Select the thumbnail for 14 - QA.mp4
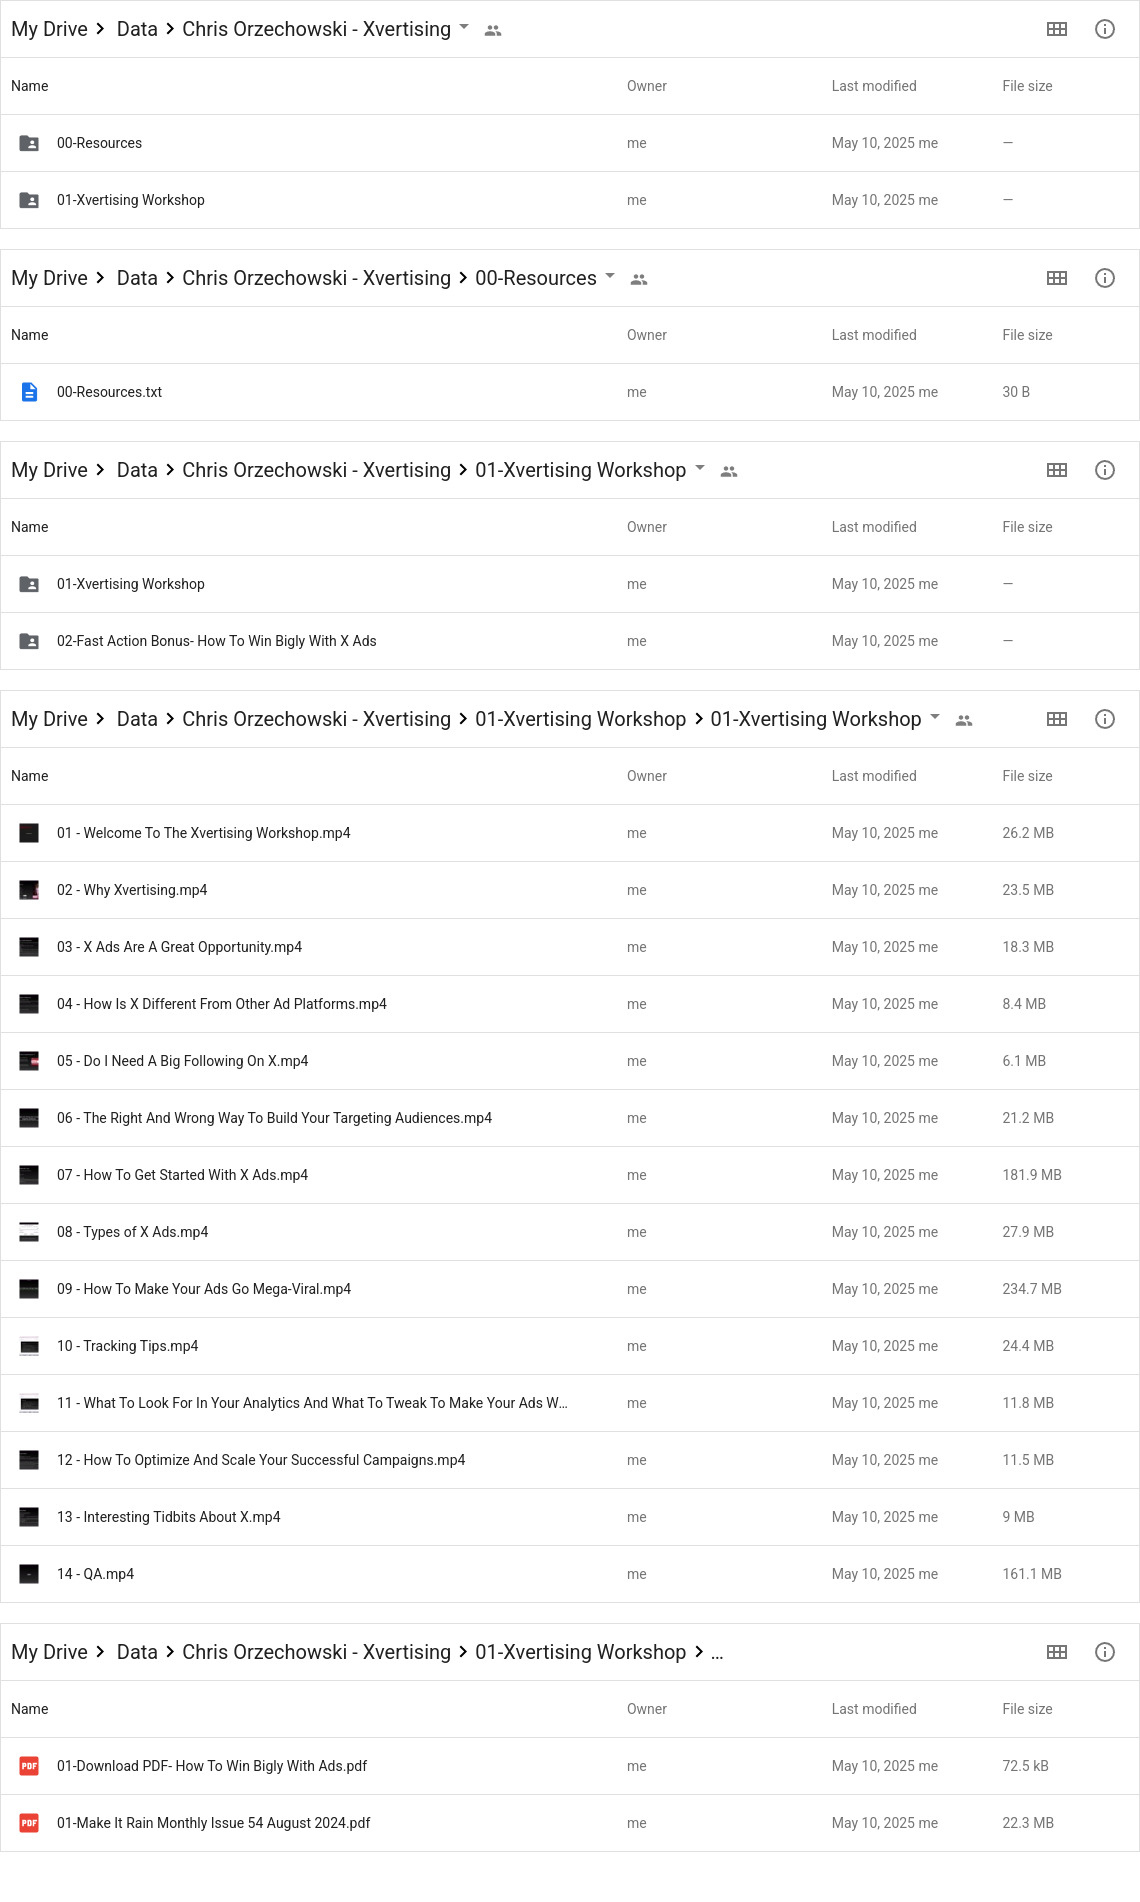Screen dimensions: 1140x1902 pos(30,1574)
